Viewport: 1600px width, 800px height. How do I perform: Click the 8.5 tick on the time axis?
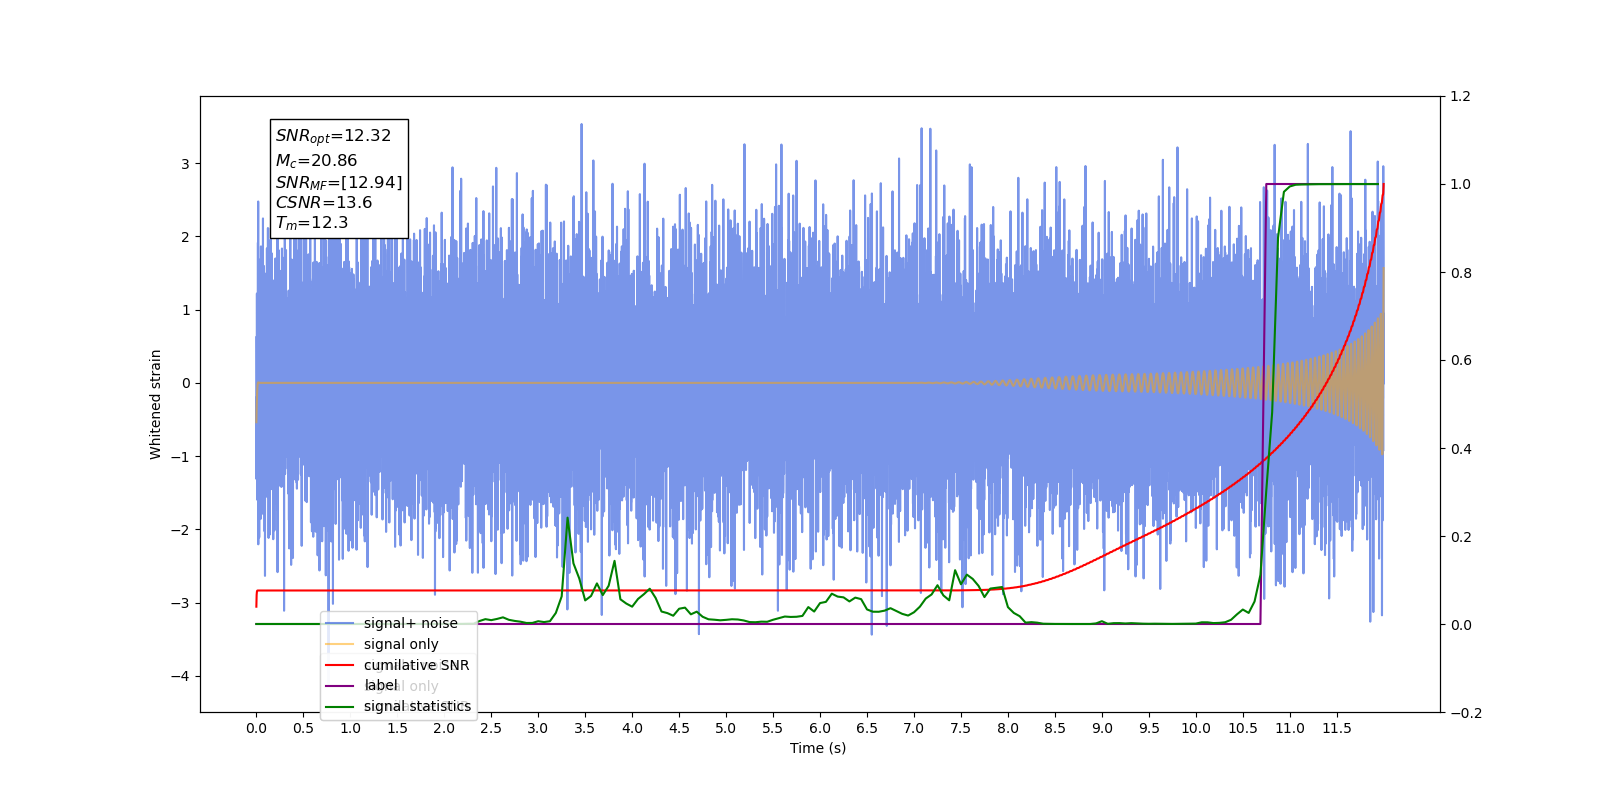(1055, 728)
